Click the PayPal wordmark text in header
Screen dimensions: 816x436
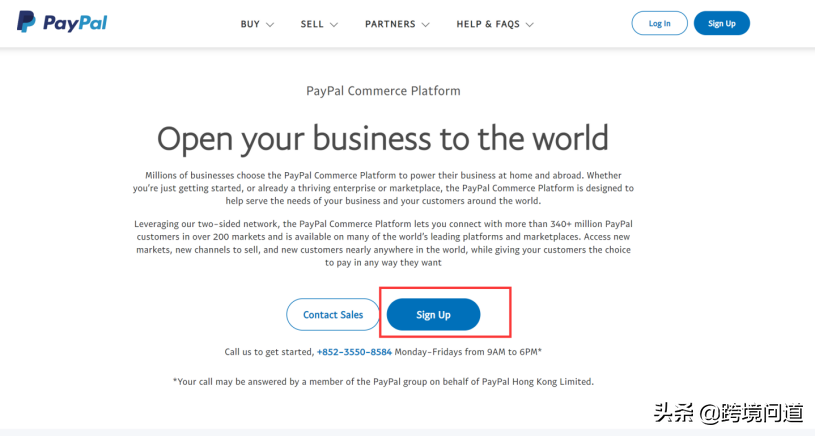pos(73,23)
